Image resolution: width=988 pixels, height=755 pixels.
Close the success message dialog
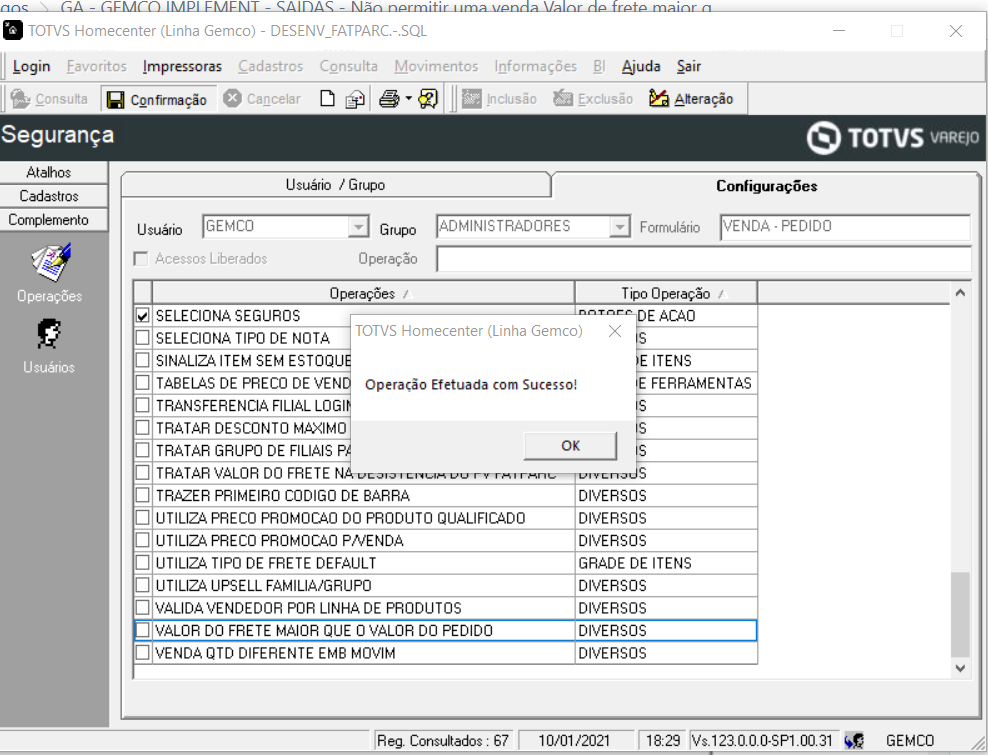click(616, 331)
